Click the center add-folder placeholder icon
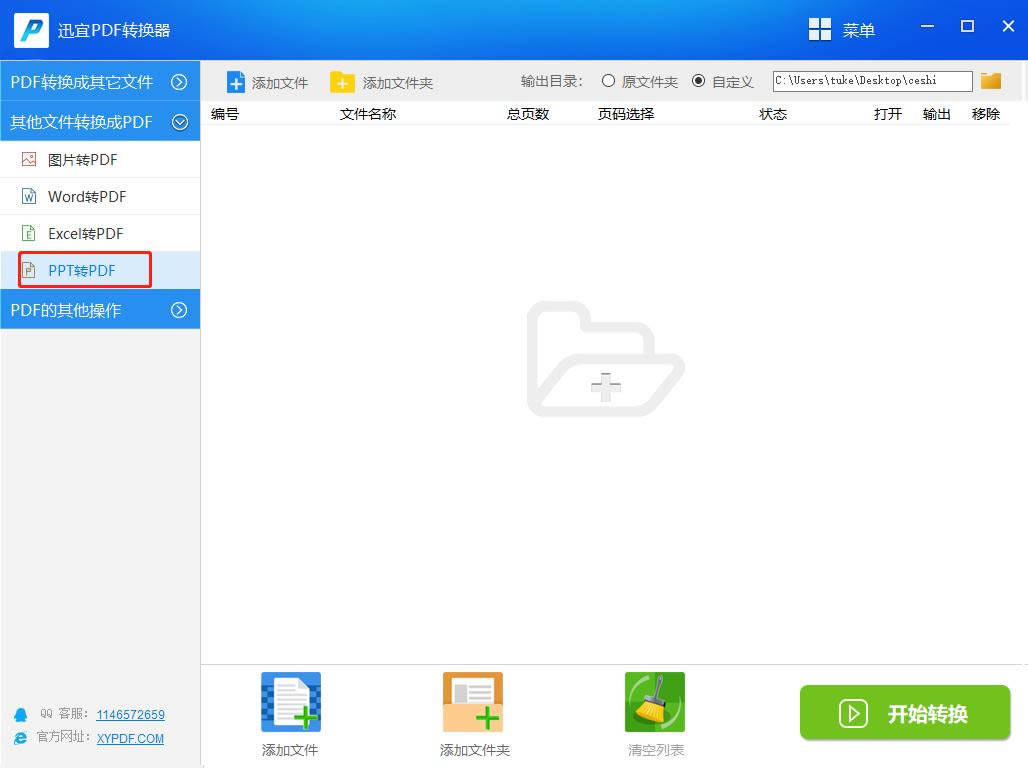This screenshot has width=1028, height=768. pos(605,359)
